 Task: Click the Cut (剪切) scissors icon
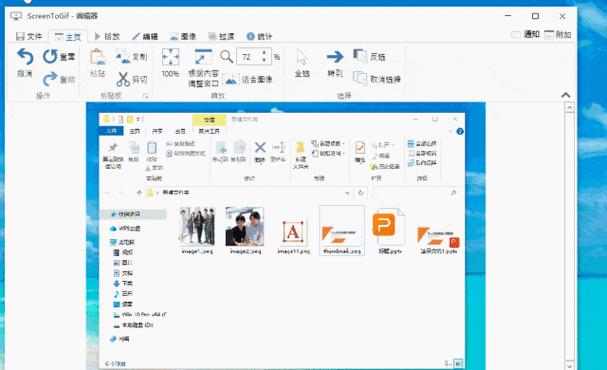[x=123, y=79]
